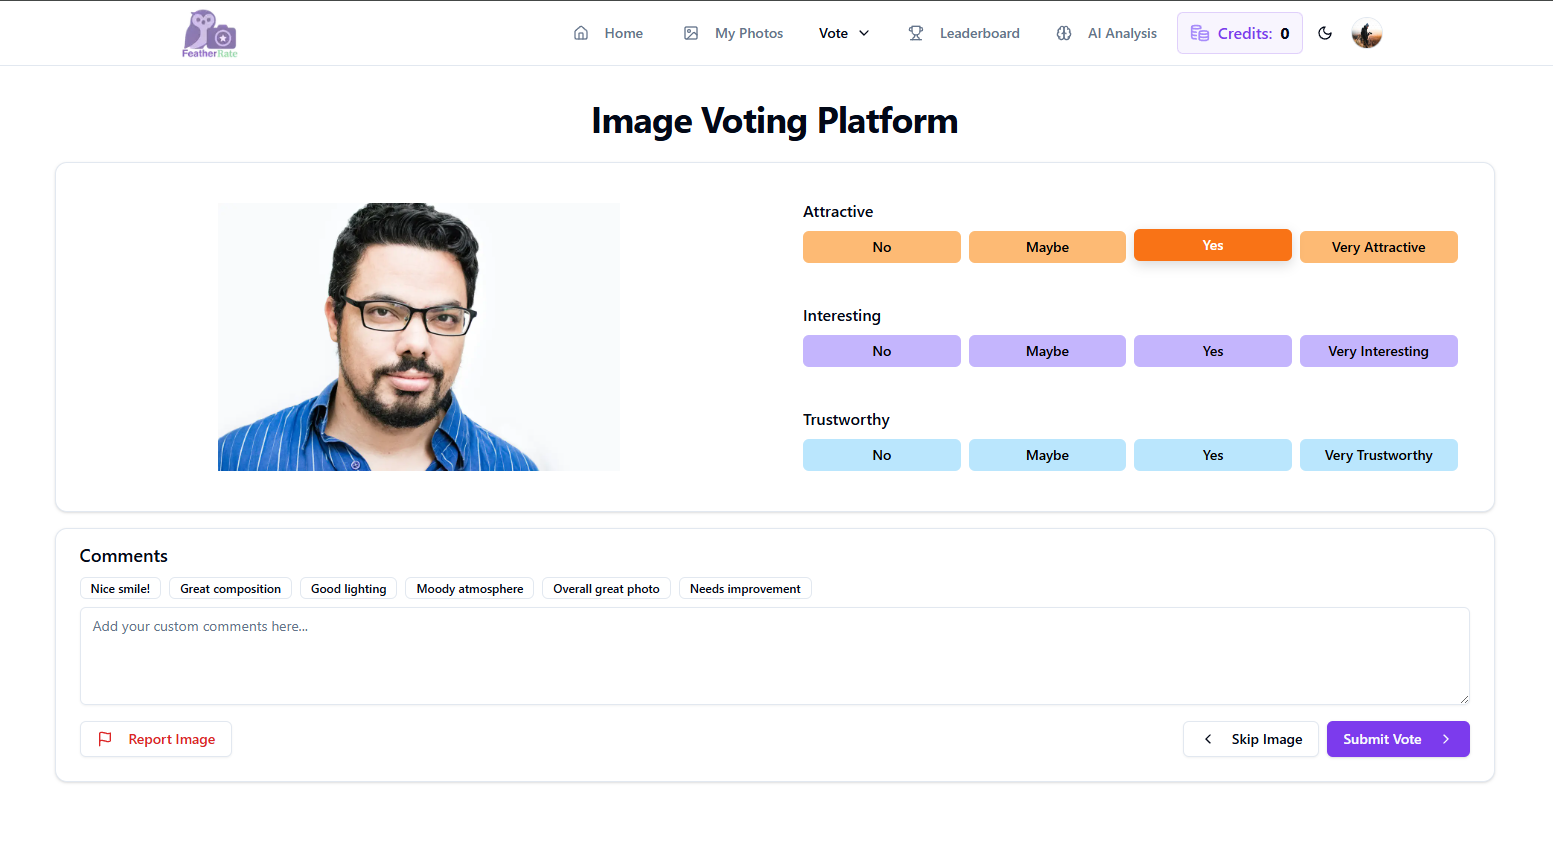The image size is (1553, 860).
Task: Add the "Moody atmosphere" quick comment
Action: tap(470, 588)
